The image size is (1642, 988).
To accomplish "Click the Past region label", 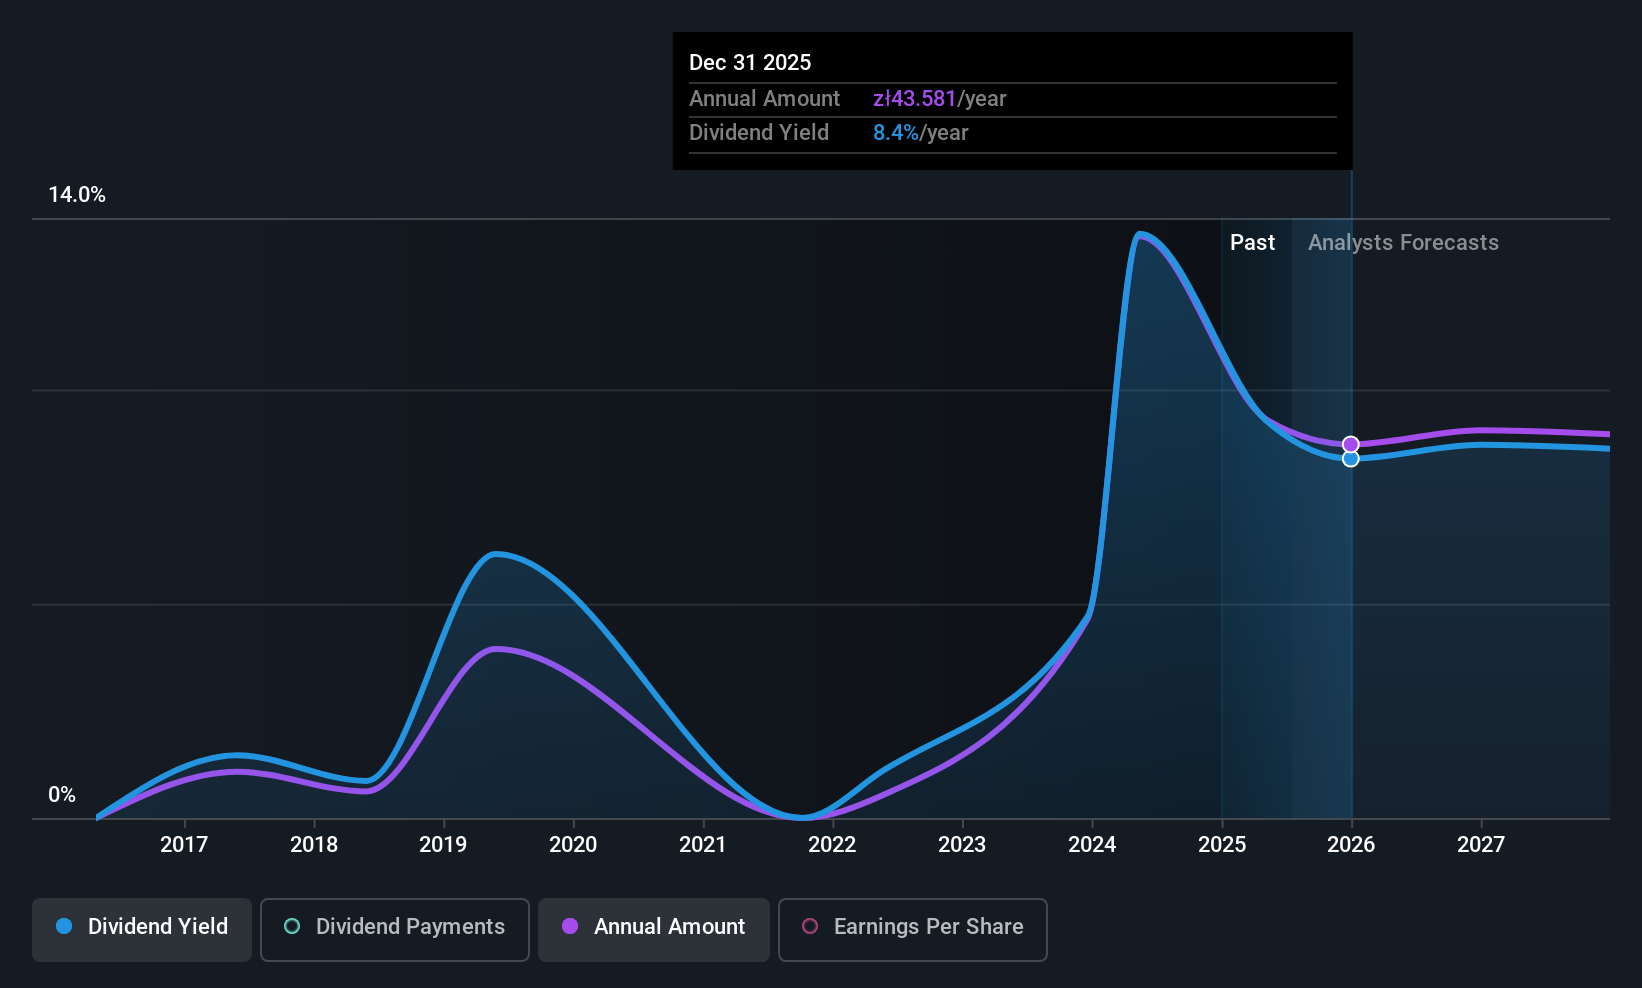I will coord(1252,243).
